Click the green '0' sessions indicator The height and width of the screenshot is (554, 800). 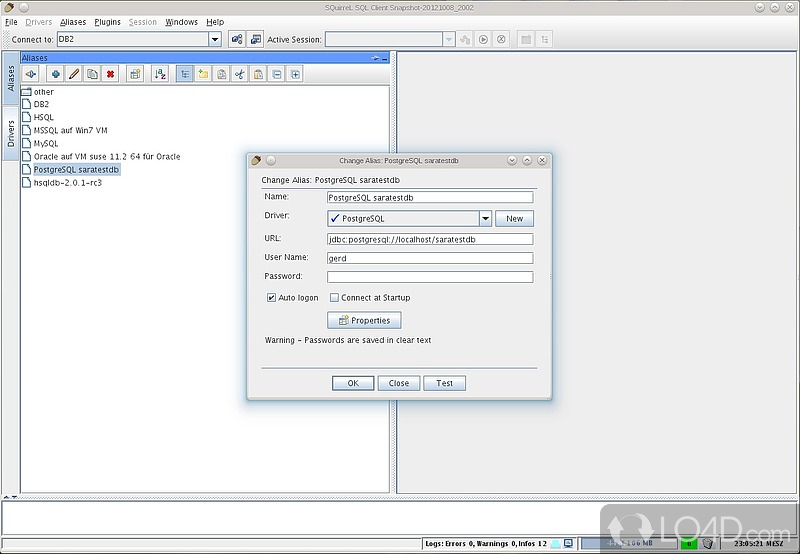click(689, 543)
